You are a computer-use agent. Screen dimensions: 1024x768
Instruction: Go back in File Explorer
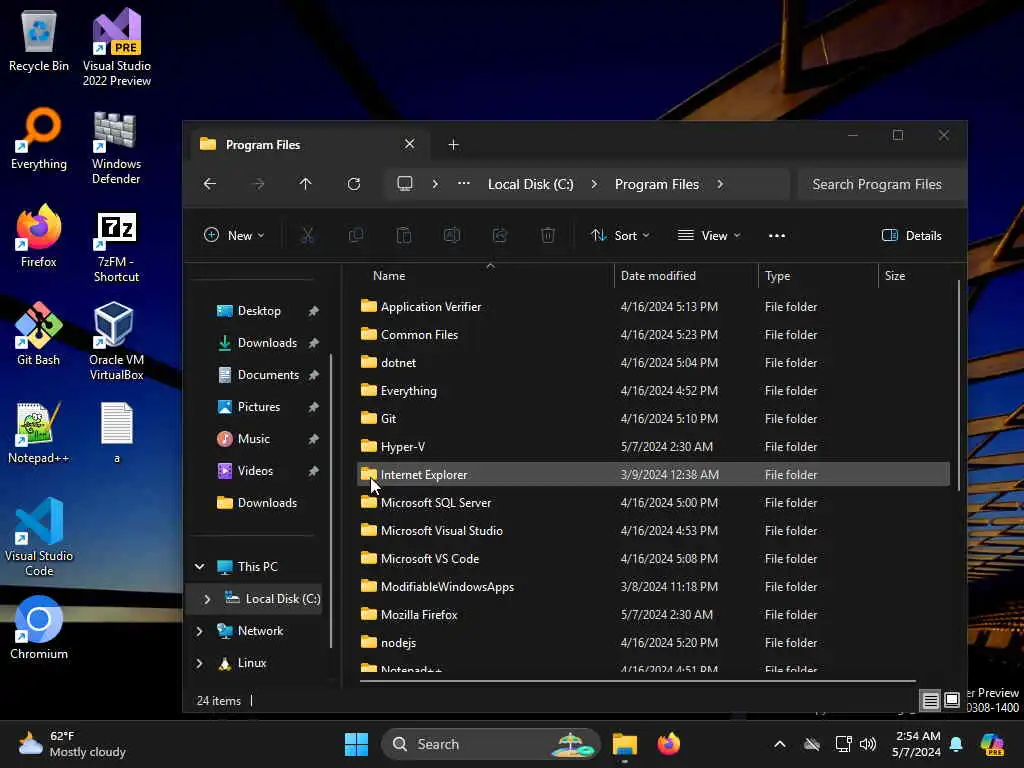[x=210, y=184]
